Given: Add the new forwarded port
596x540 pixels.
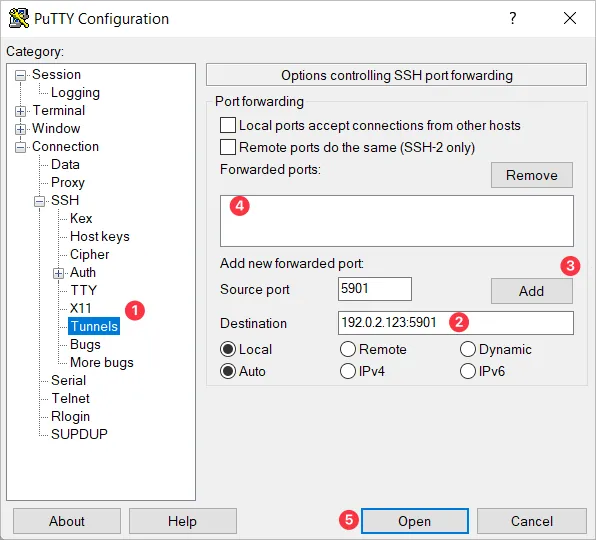Looking at the screenshot, I should click(531, 291).
